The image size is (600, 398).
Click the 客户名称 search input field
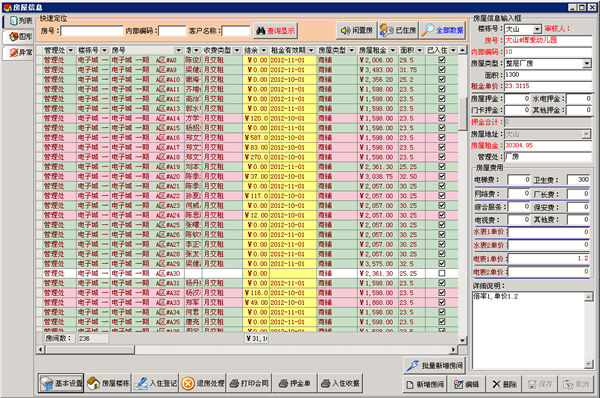coord(236,31)
